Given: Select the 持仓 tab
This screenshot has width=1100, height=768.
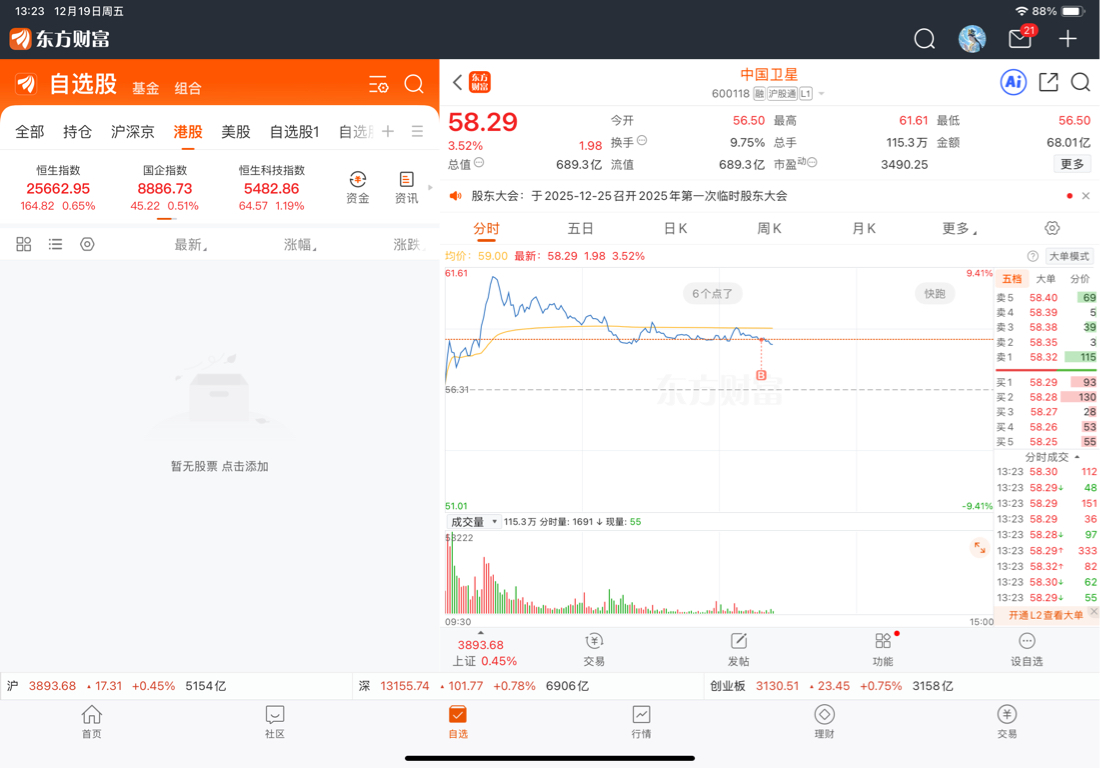Looking at the screenshot, I should [x=77, y=132].
